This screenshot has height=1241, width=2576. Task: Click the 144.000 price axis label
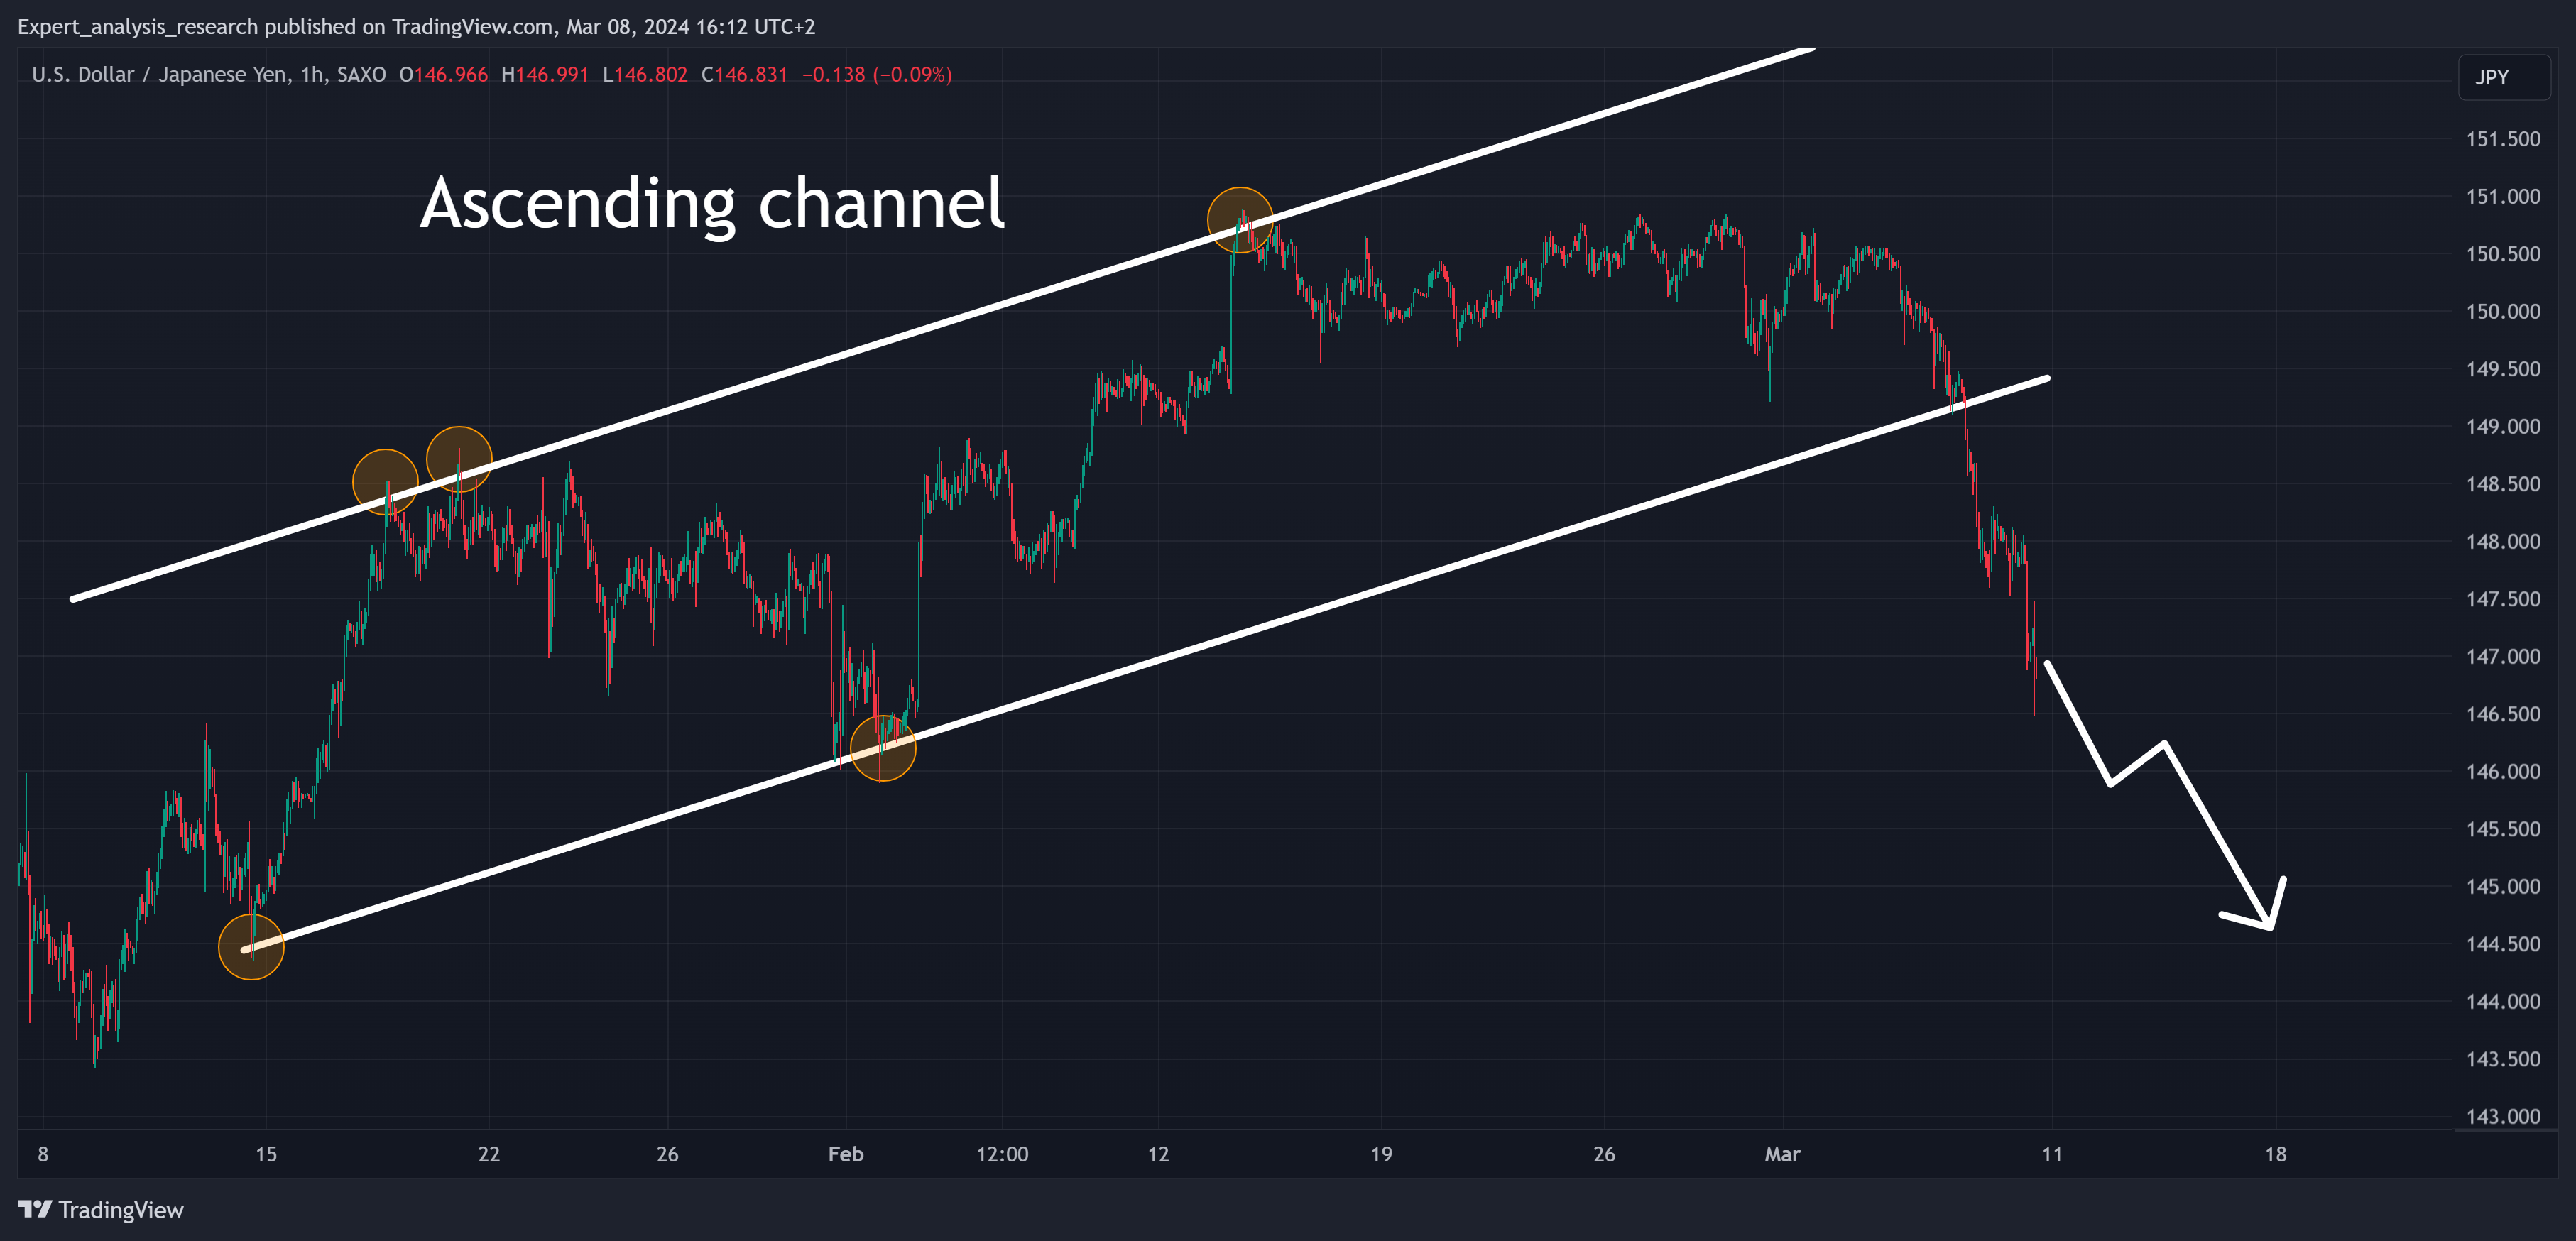(x=2503, y=1001)
